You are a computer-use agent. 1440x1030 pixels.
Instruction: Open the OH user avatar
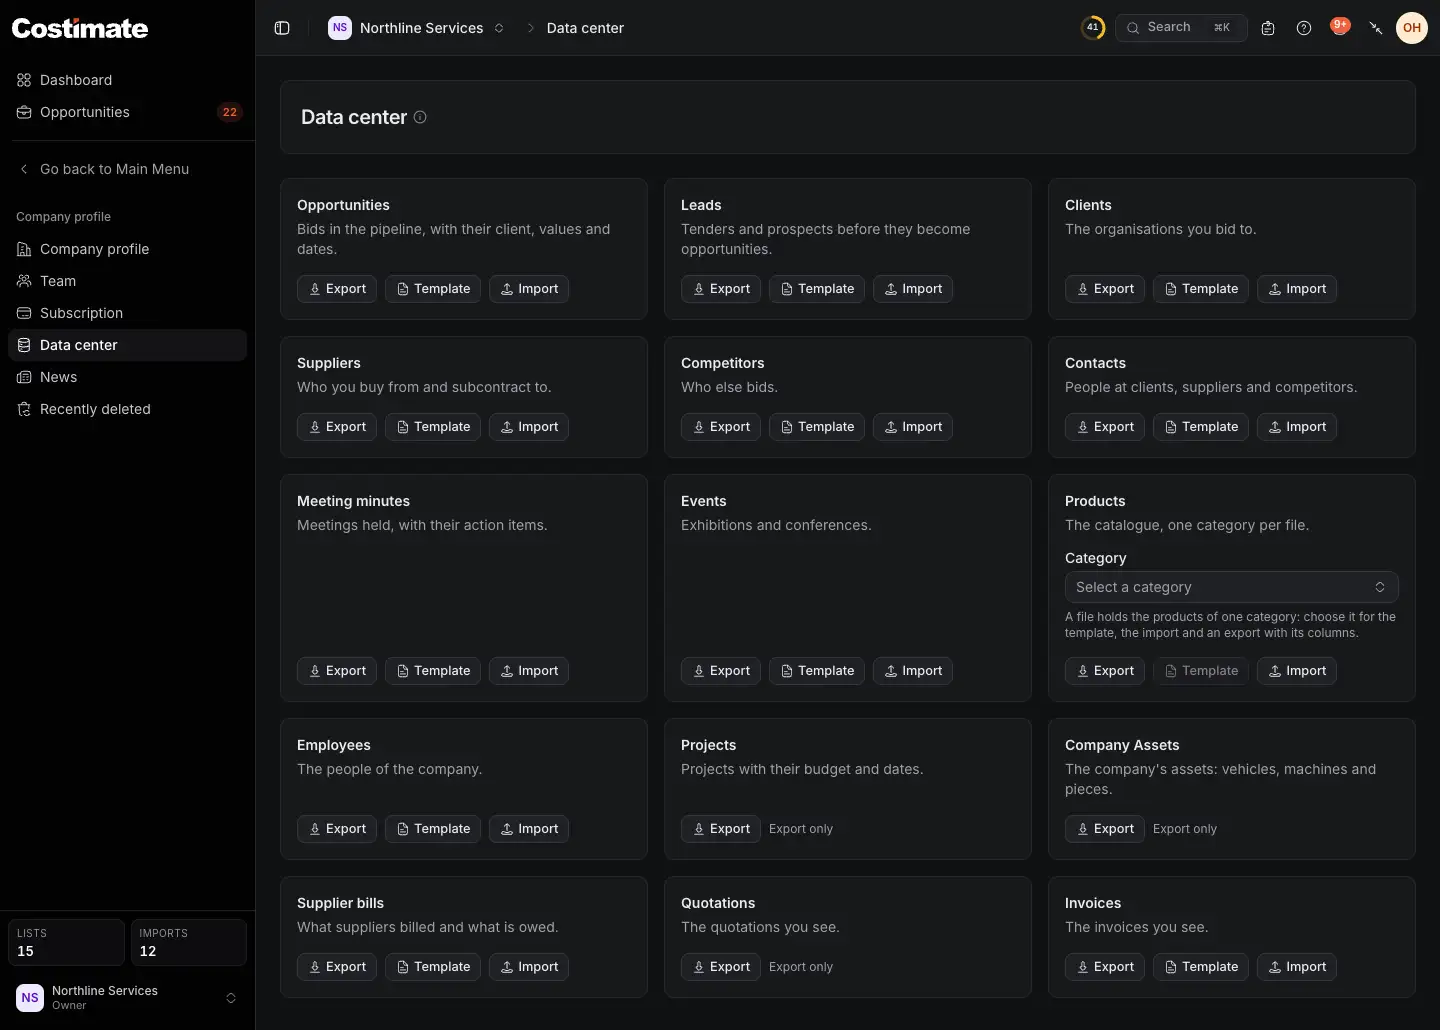(x=1412, y=28)
